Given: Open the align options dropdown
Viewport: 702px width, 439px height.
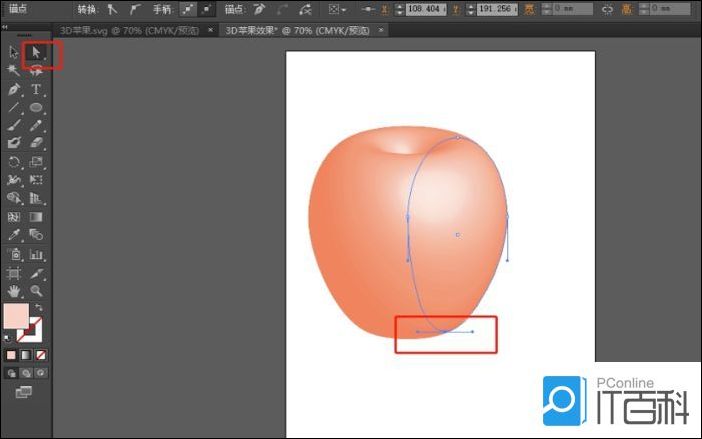Looking at the screenshot, I should [x=338, y=9].
